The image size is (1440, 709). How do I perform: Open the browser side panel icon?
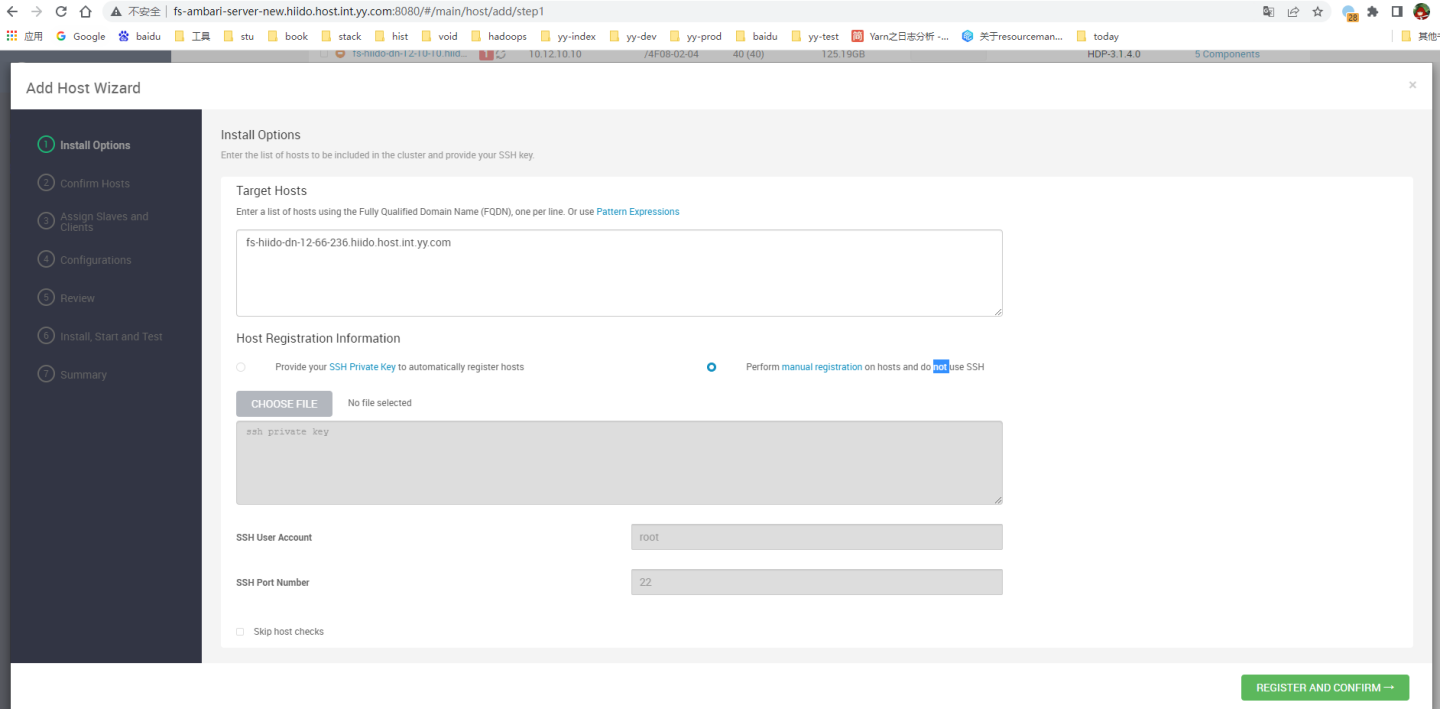(x=1397, y=12)
